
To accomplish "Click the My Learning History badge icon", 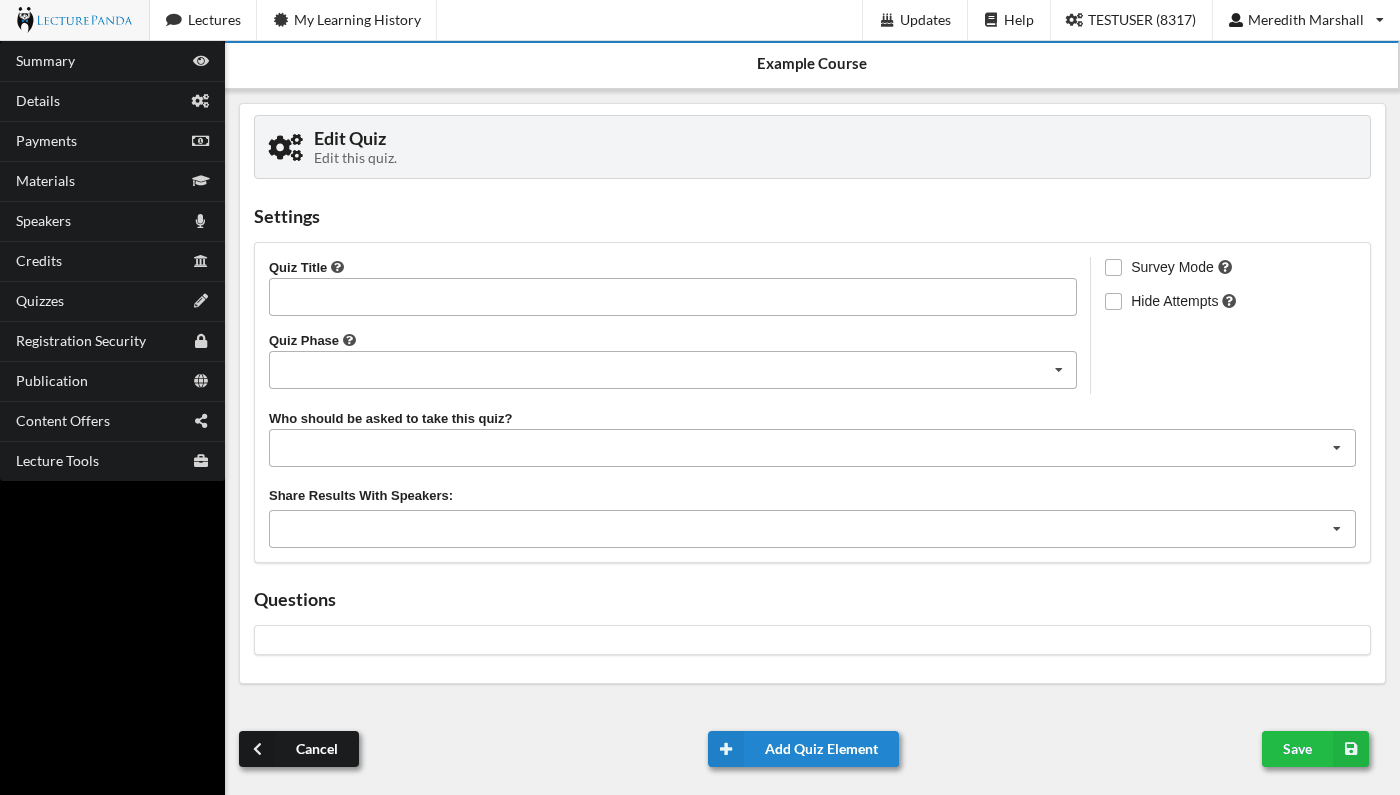I will click(x=281, y=20).
